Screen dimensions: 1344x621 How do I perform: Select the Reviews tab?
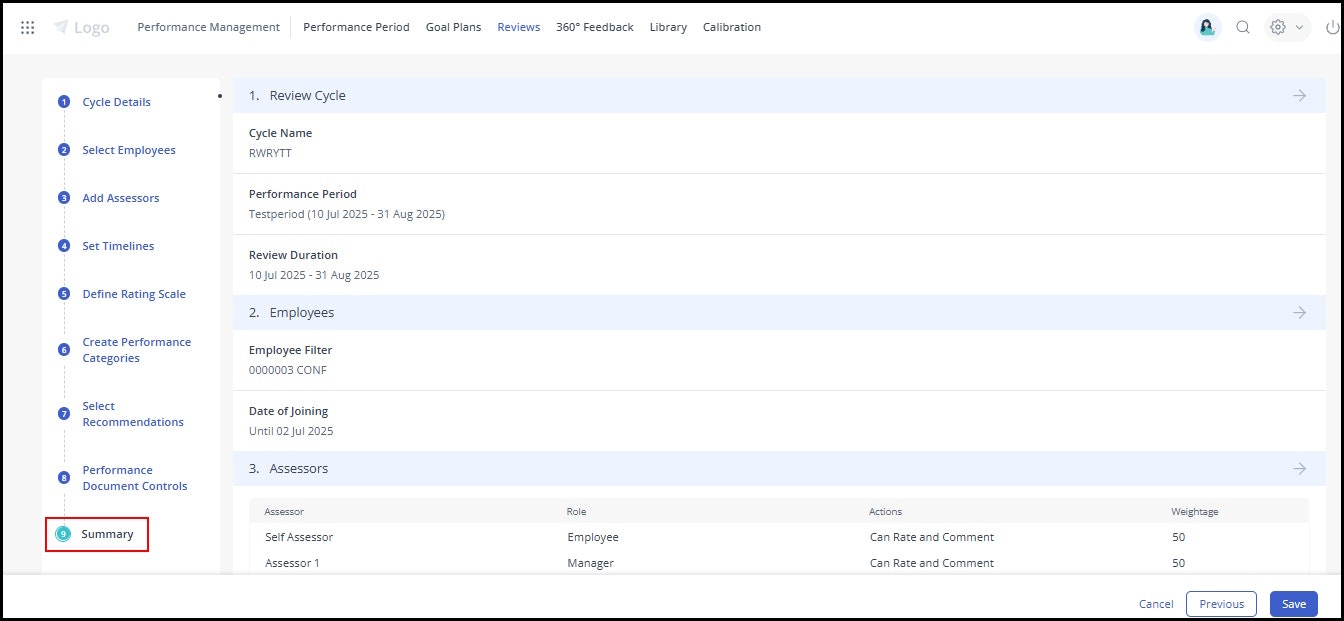pyautogui.click(x=519, y=27)
